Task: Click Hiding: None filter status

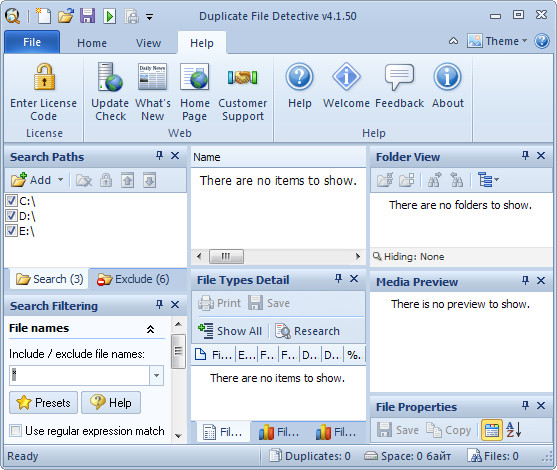Action: [409, 256]
